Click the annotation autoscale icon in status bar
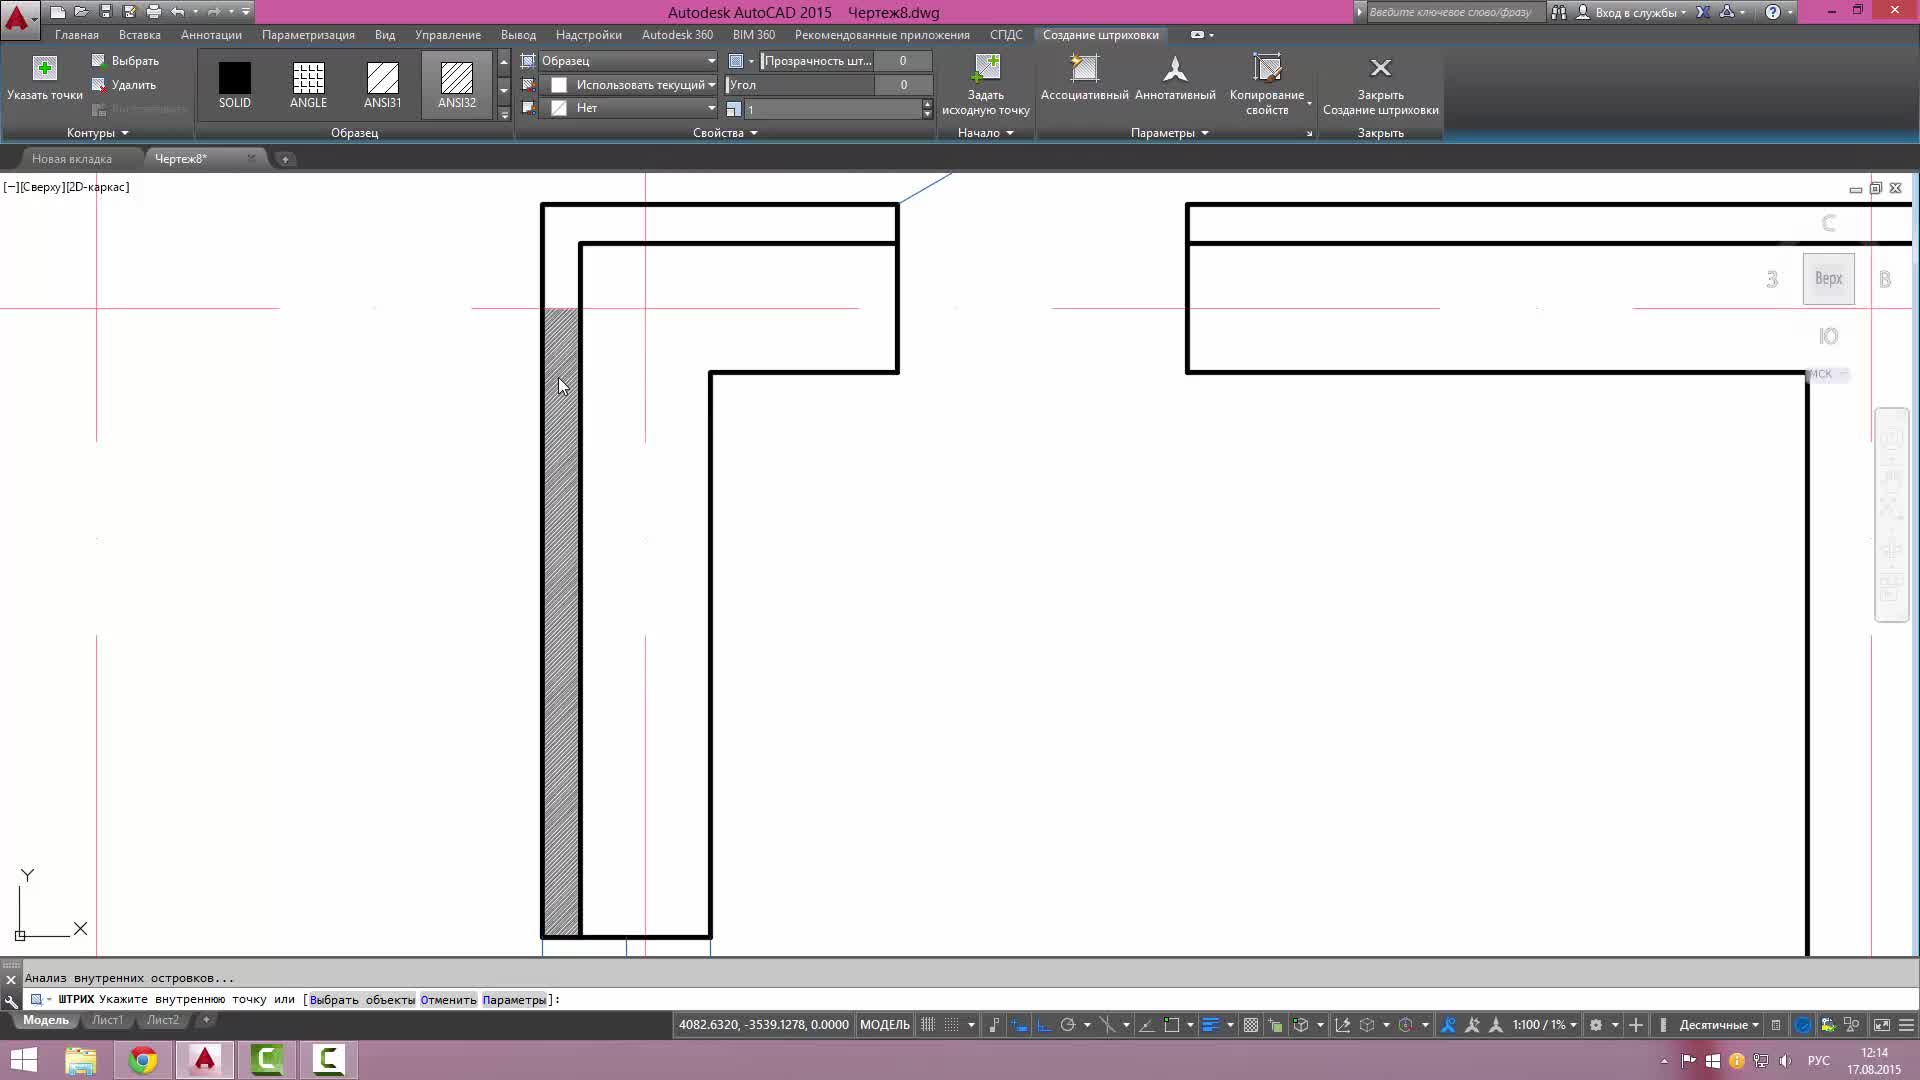The width and height of the screenshot is (1920, 1080). click(x=1472, y=1025)
